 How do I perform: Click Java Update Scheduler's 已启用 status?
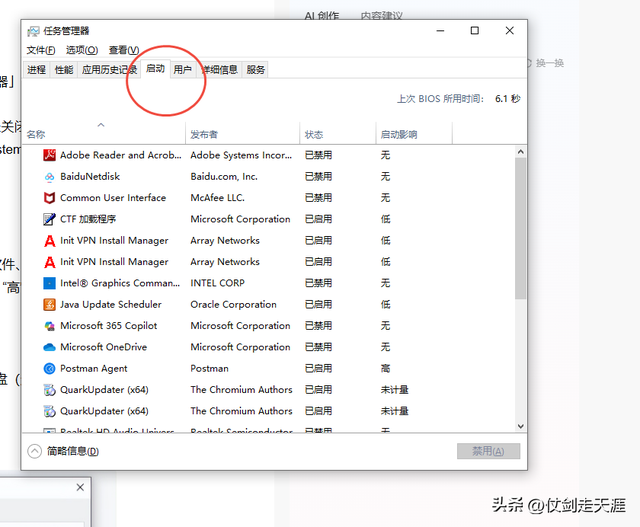click(x=318, y=305)
